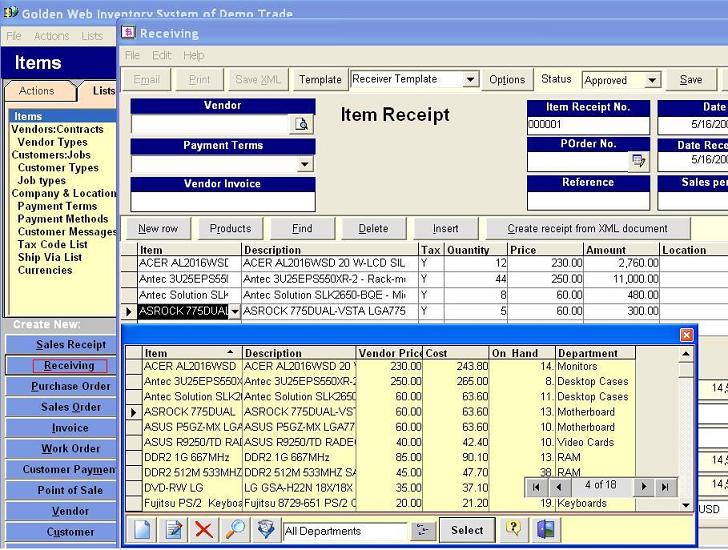Click the magnifying glass search icon
Screen dimensions: 728x550
click(235, 530)
